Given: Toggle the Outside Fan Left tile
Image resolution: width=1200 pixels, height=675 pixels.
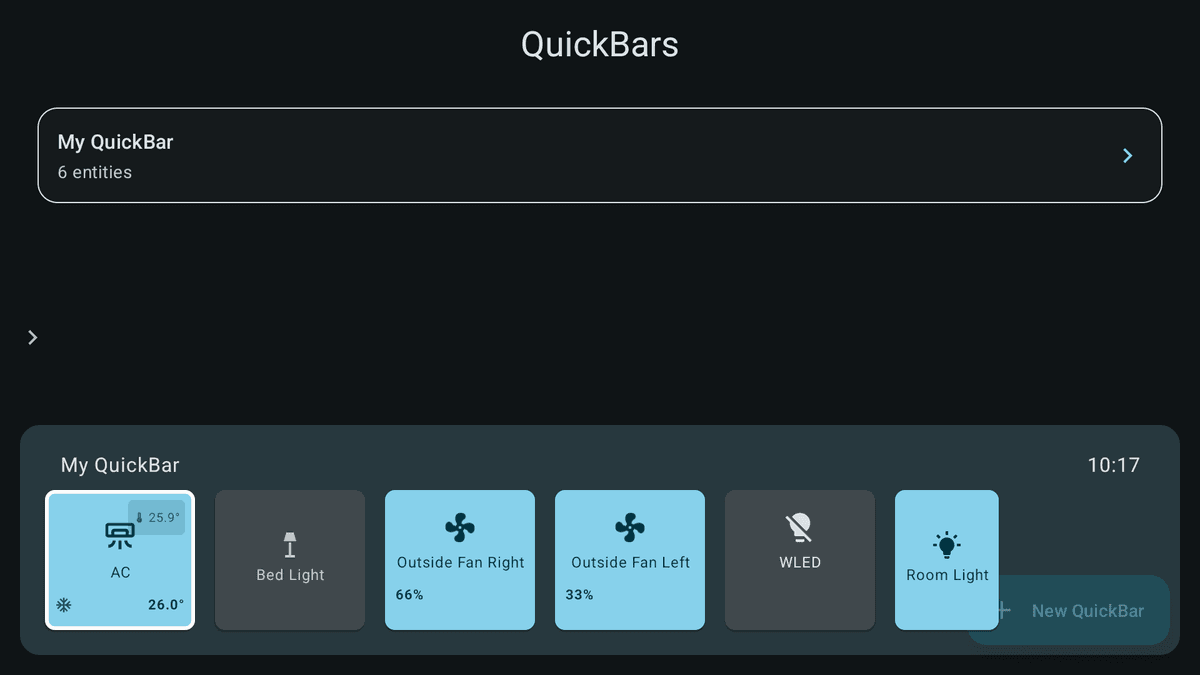Looking at the screenshot, I should point(629,560).
